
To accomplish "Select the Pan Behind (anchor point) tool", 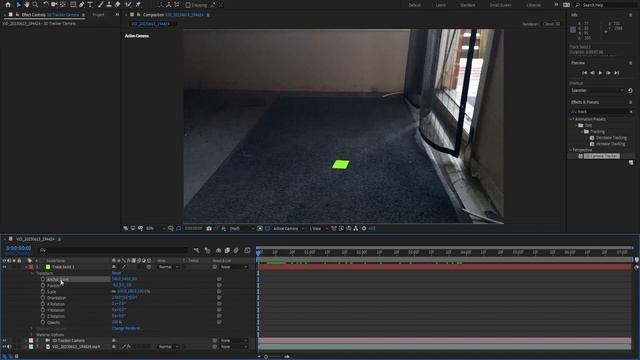I will pos(62,4).
